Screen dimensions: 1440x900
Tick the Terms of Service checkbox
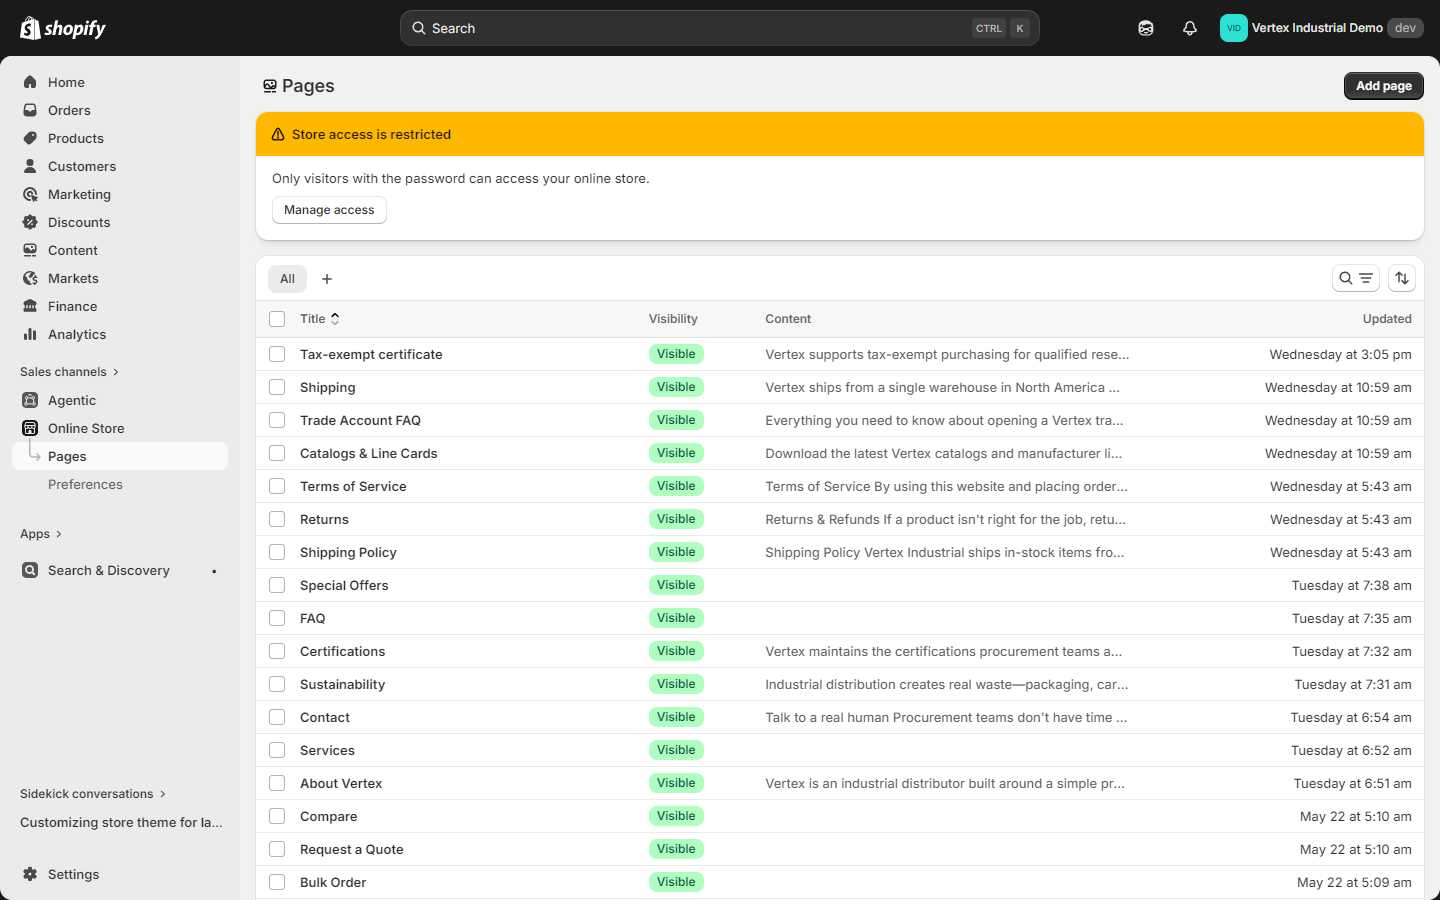tap(277, 486)
